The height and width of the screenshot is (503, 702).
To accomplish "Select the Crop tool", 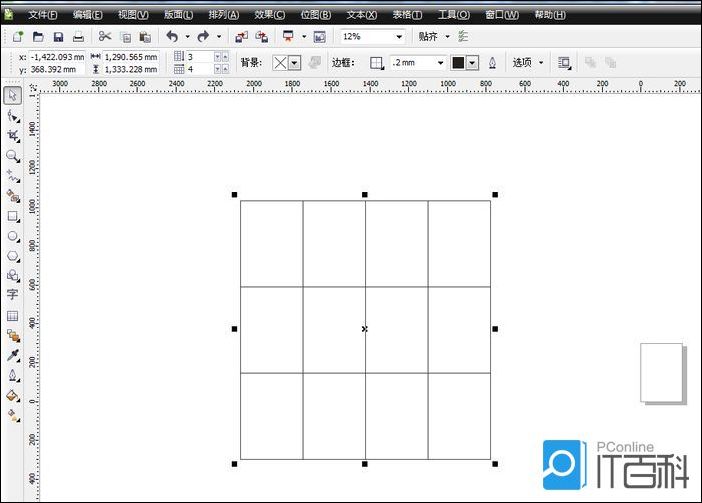I will (12, 135).
